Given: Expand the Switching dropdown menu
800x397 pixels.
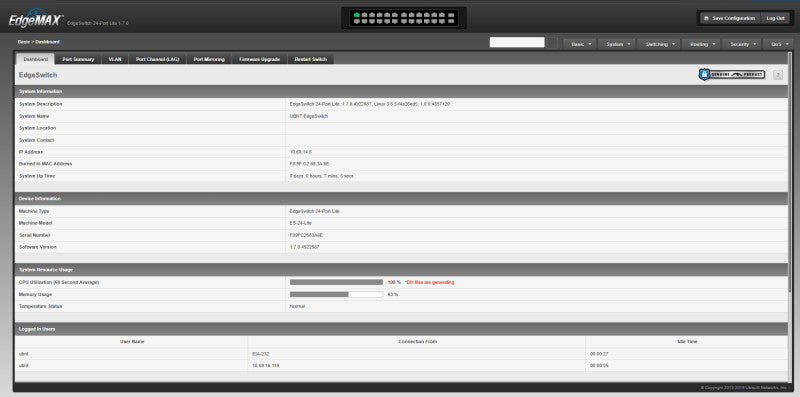Looking at the screenshot, I should pyautogui.click(x=659, y=44).
